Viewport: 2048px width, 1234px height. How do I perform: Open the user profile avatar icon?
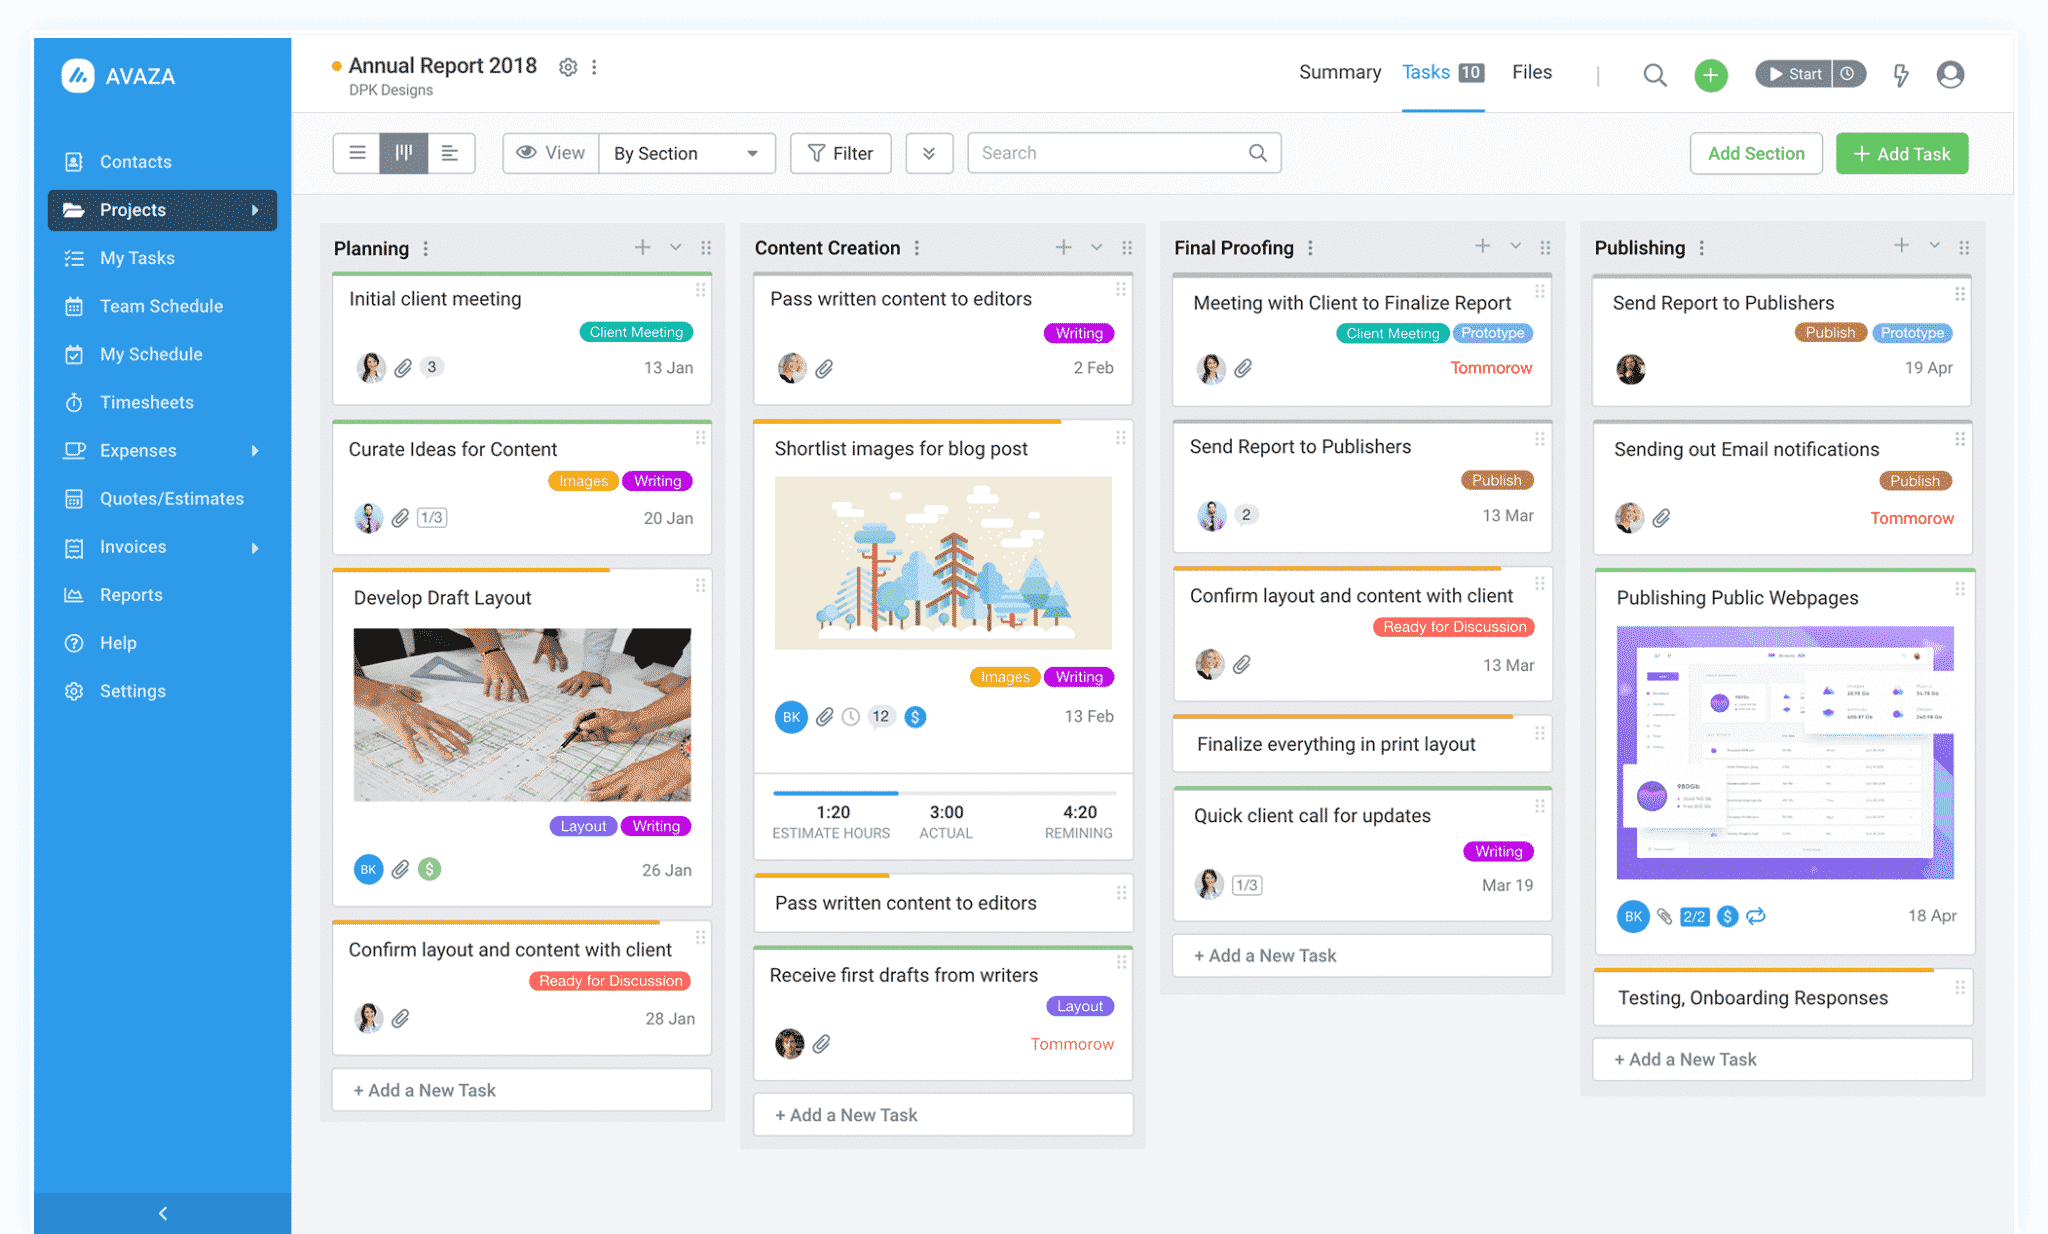[x=1950, y=75]
